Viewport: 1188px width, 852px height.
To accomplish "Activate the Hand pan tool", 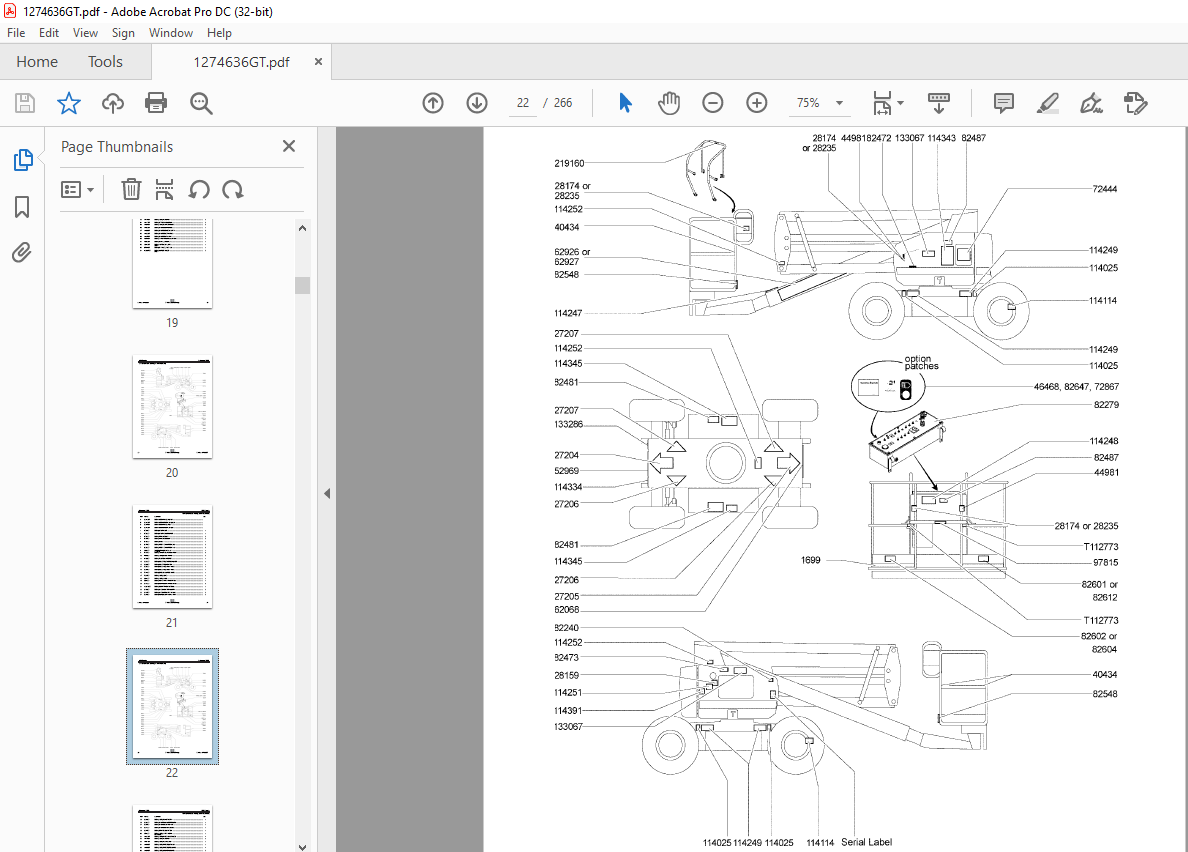I will tap(669, 103).
